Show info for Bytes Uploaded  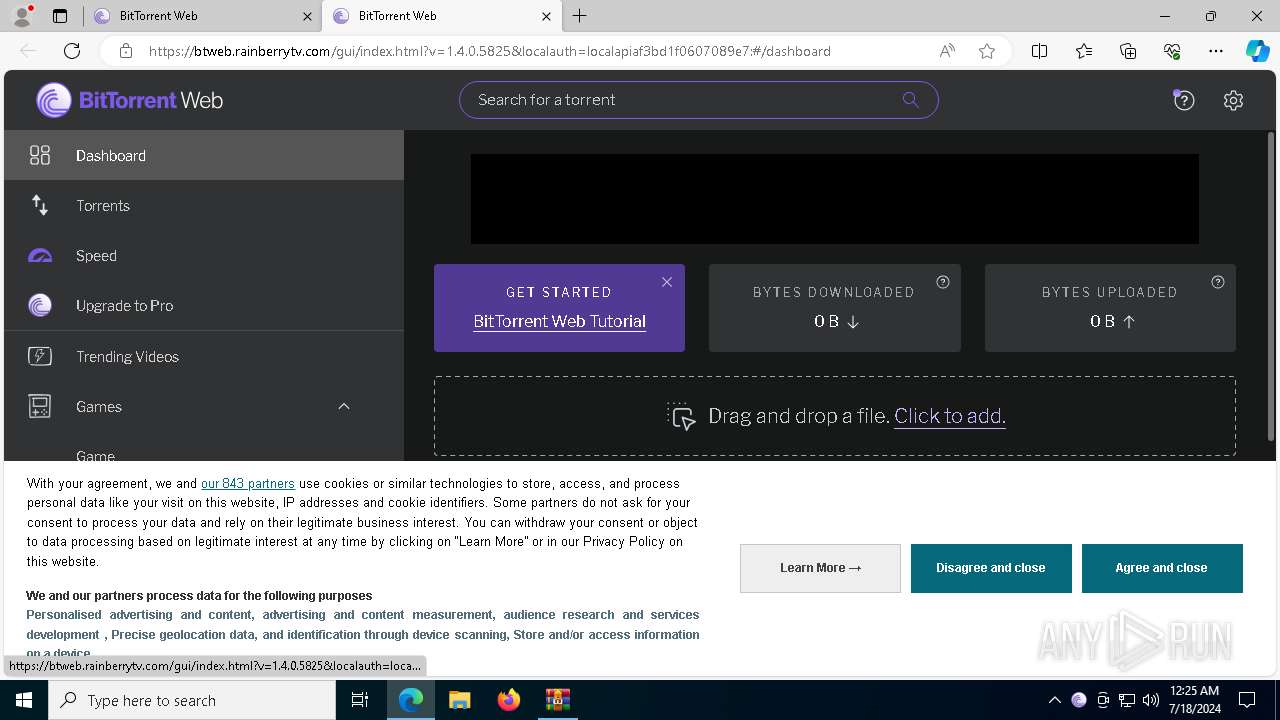1217,282
